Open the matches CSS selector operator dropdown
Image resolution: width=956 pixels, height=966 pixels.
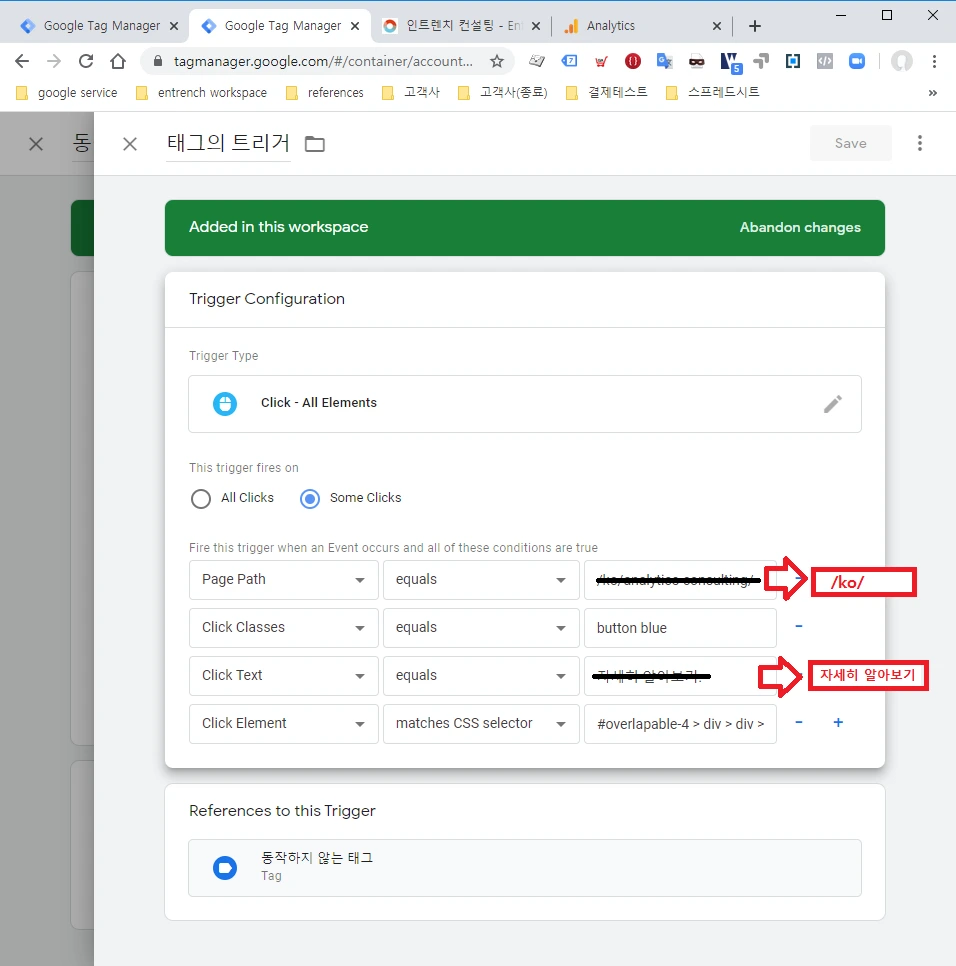(x=481, y=724)
